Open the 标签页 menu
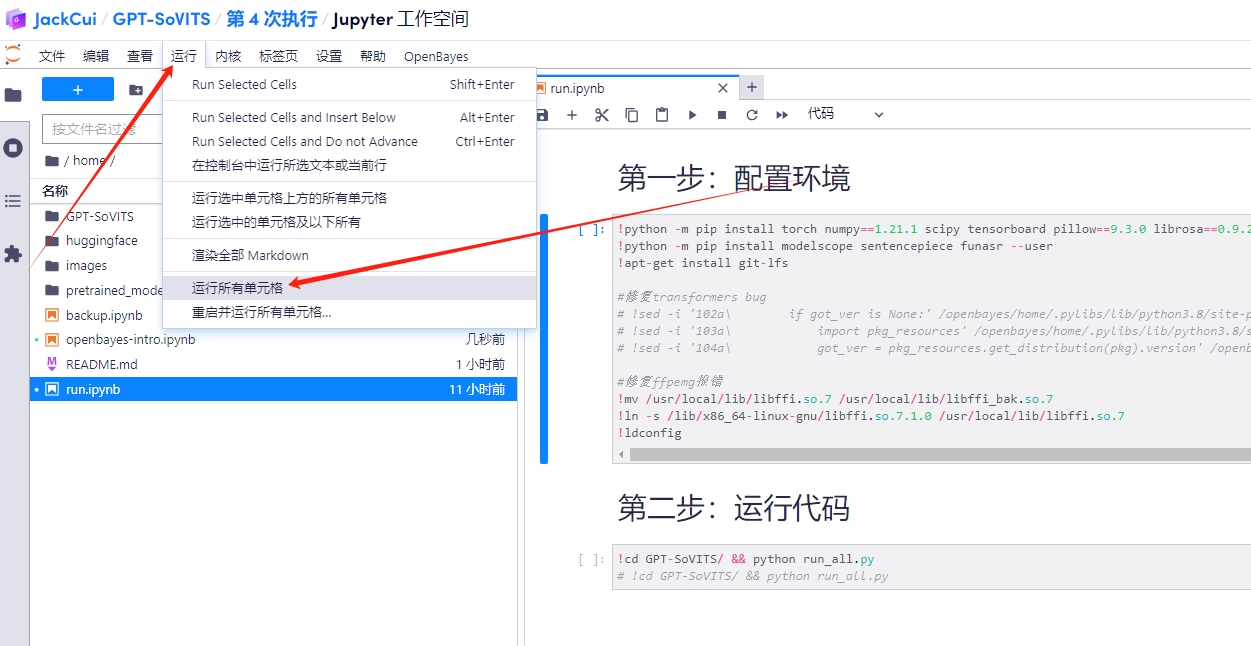Image resolution: width=1251 pixels, height=646 pixels. pyautogui.click(x=278, y=56)
